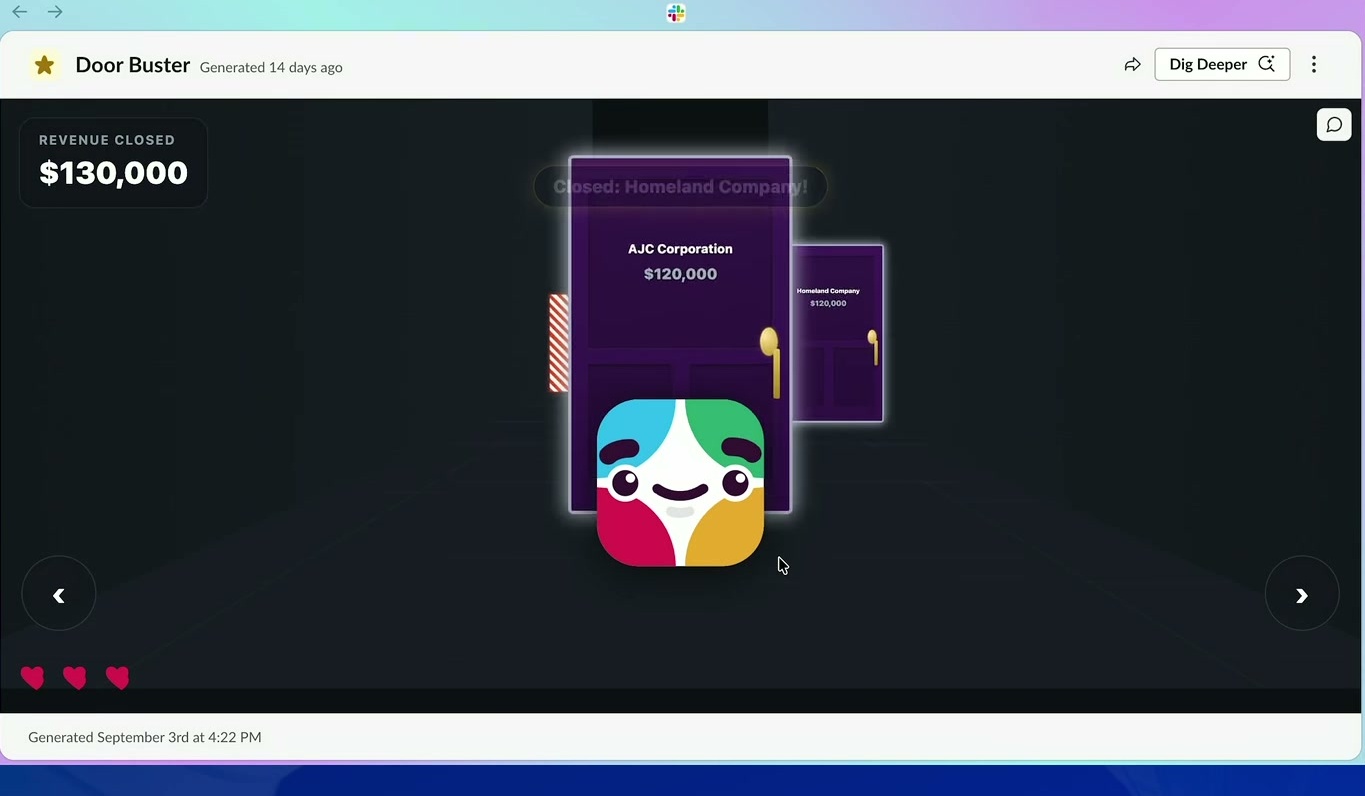The image size is (1365, 796).
Task: Click Generated September 3rd at 4:22 PM
Action: tap(145, 737)
